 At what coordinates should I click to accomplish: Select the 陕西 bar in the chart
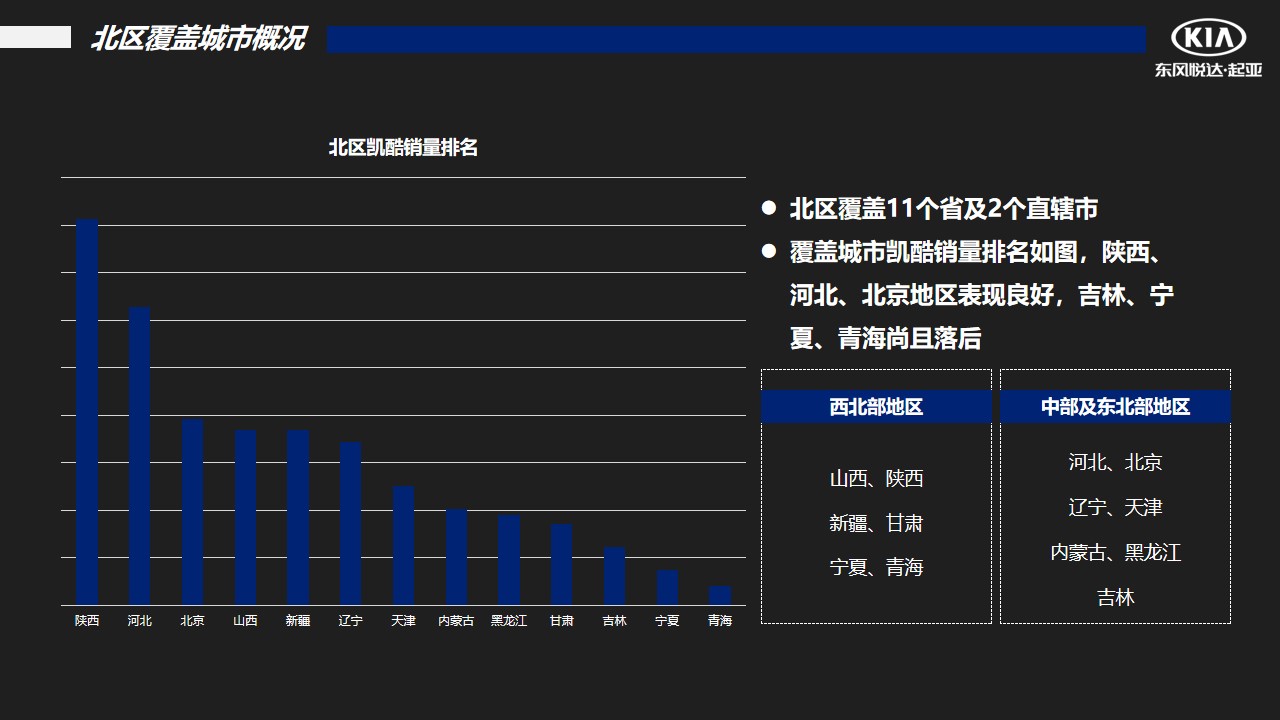87,412
